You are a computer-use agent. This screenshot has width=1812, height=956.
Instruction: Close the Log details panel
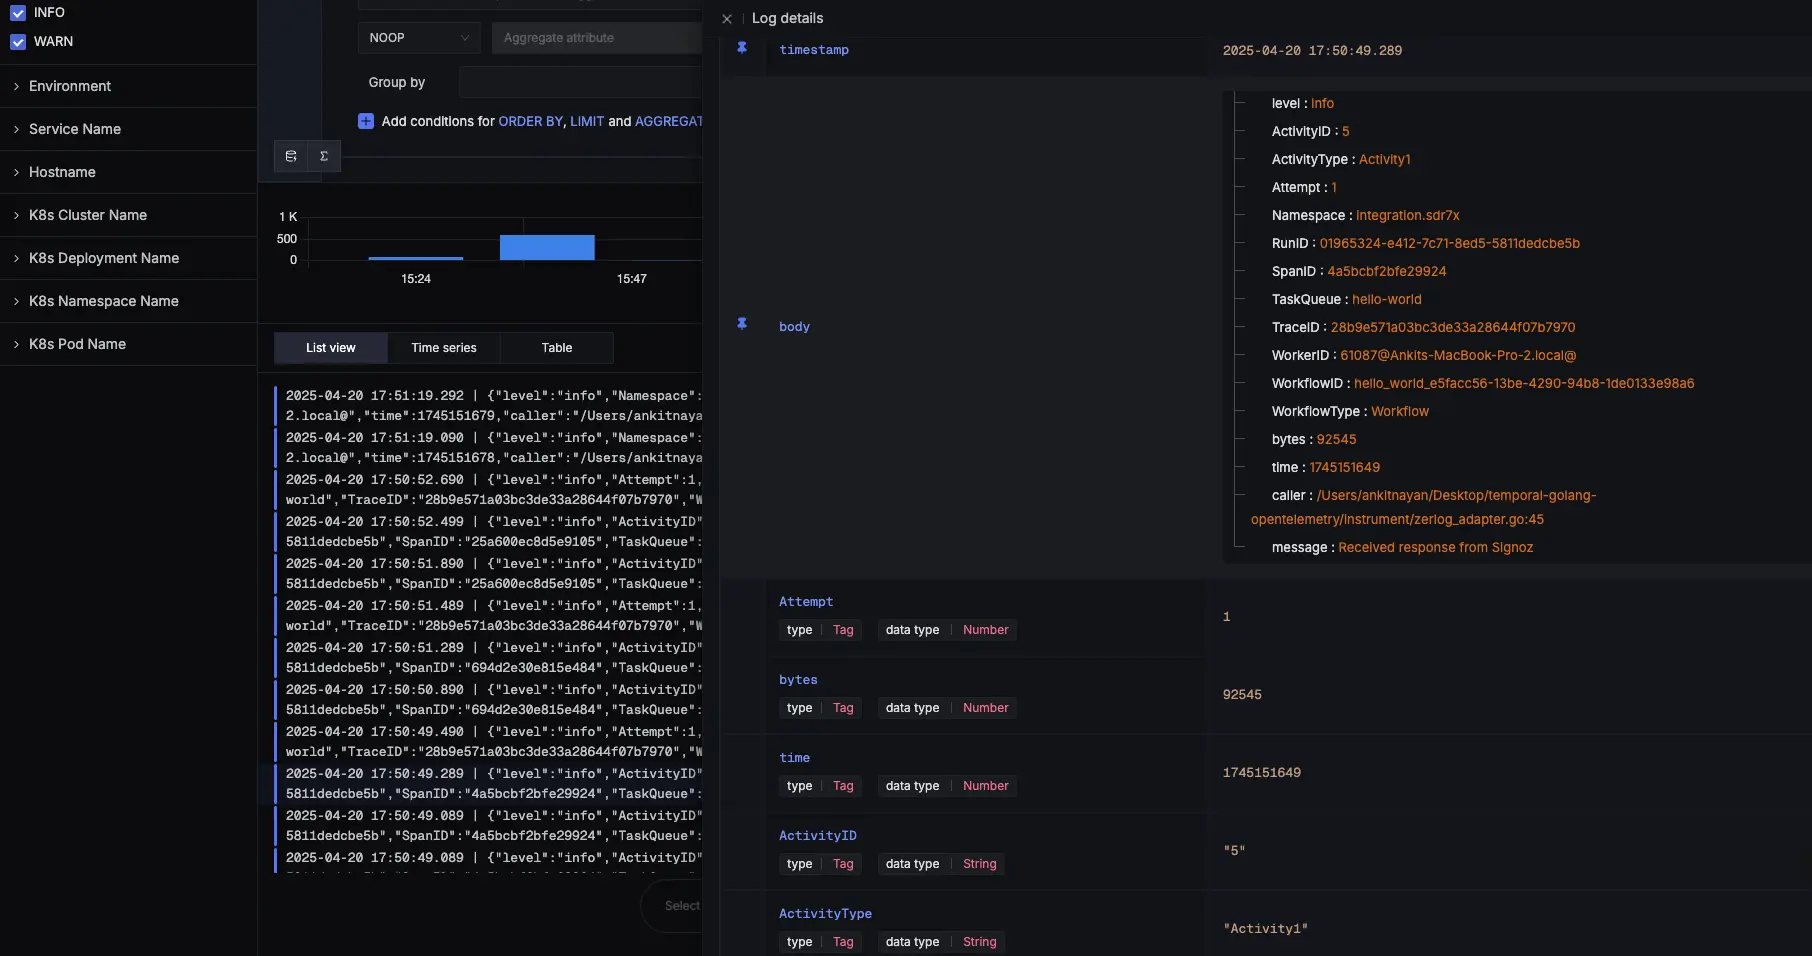point(727,19)
